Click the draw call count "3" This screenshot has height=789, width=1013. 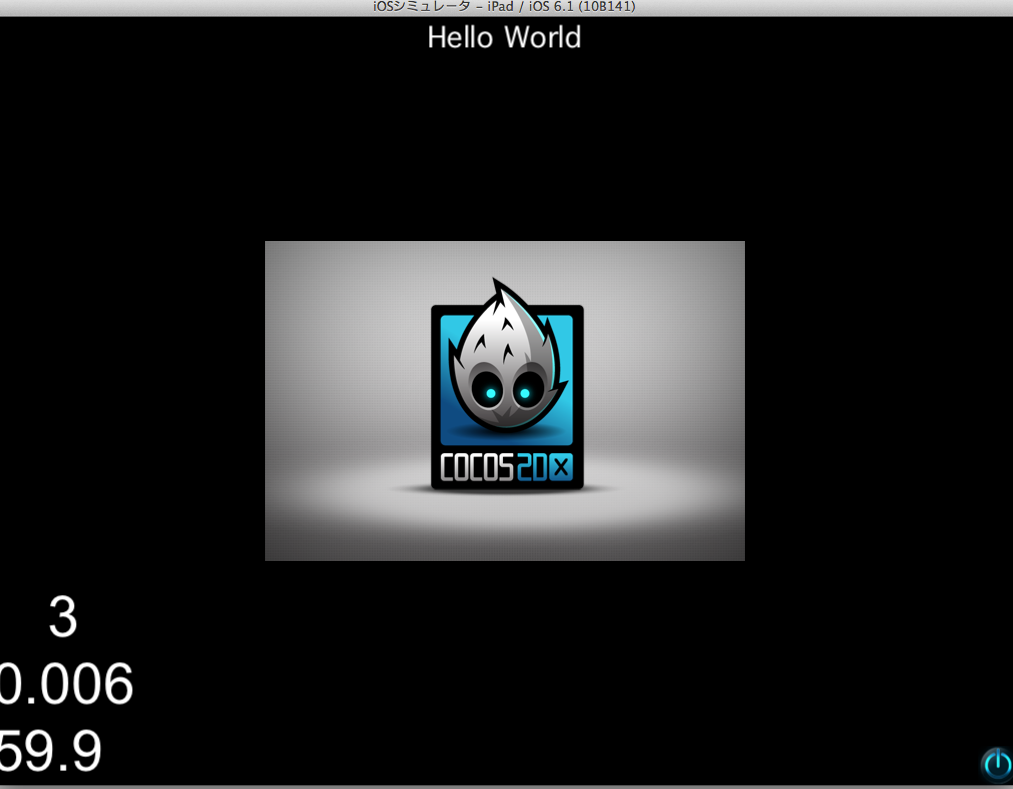click(63, 617)
